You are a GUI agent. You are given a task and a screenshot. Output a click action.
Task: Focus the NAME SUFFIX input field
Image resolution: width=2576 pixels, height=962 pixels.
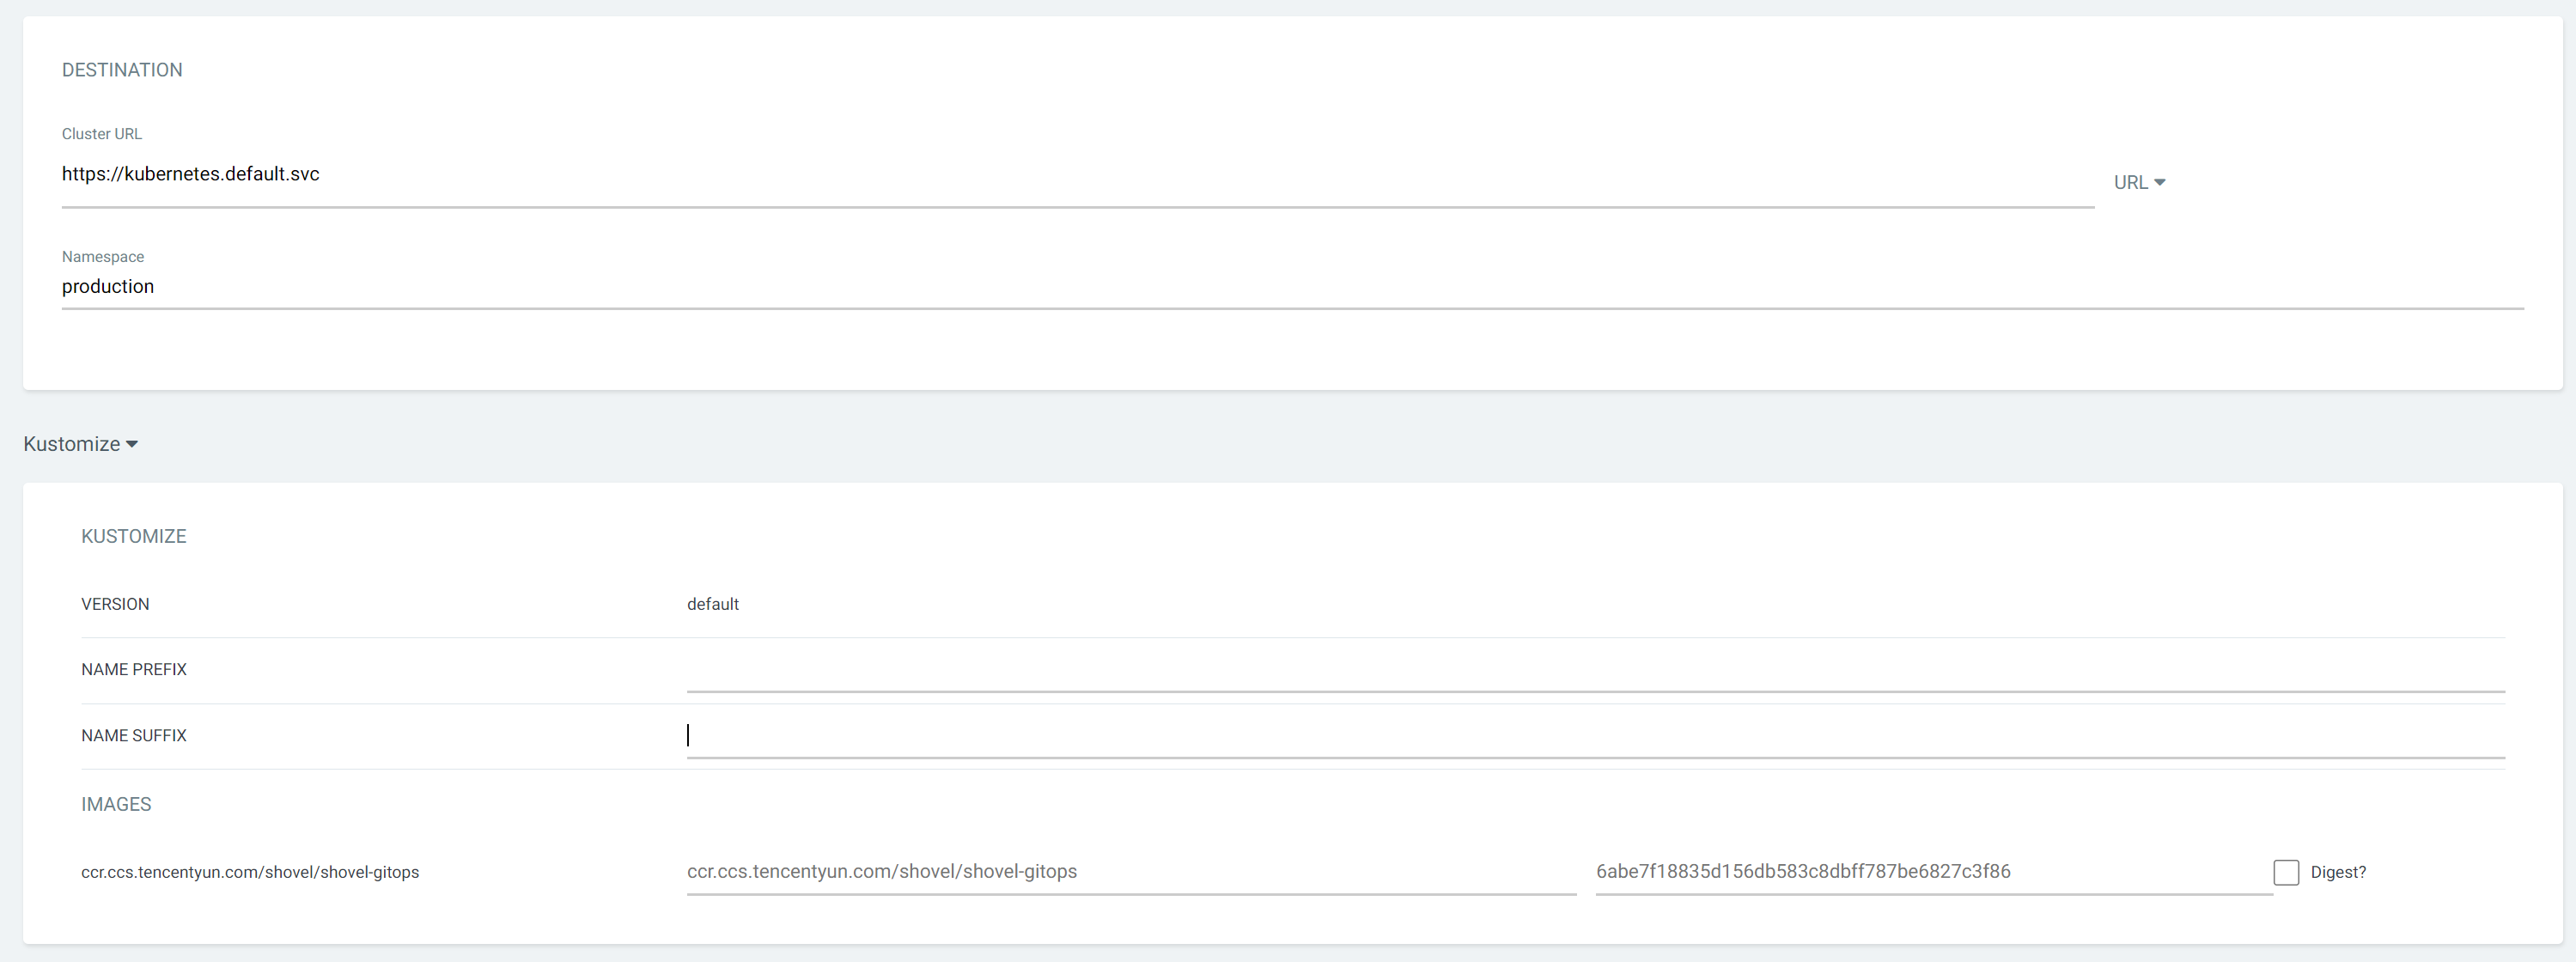pyautogui.click(x=1200, y=736)
